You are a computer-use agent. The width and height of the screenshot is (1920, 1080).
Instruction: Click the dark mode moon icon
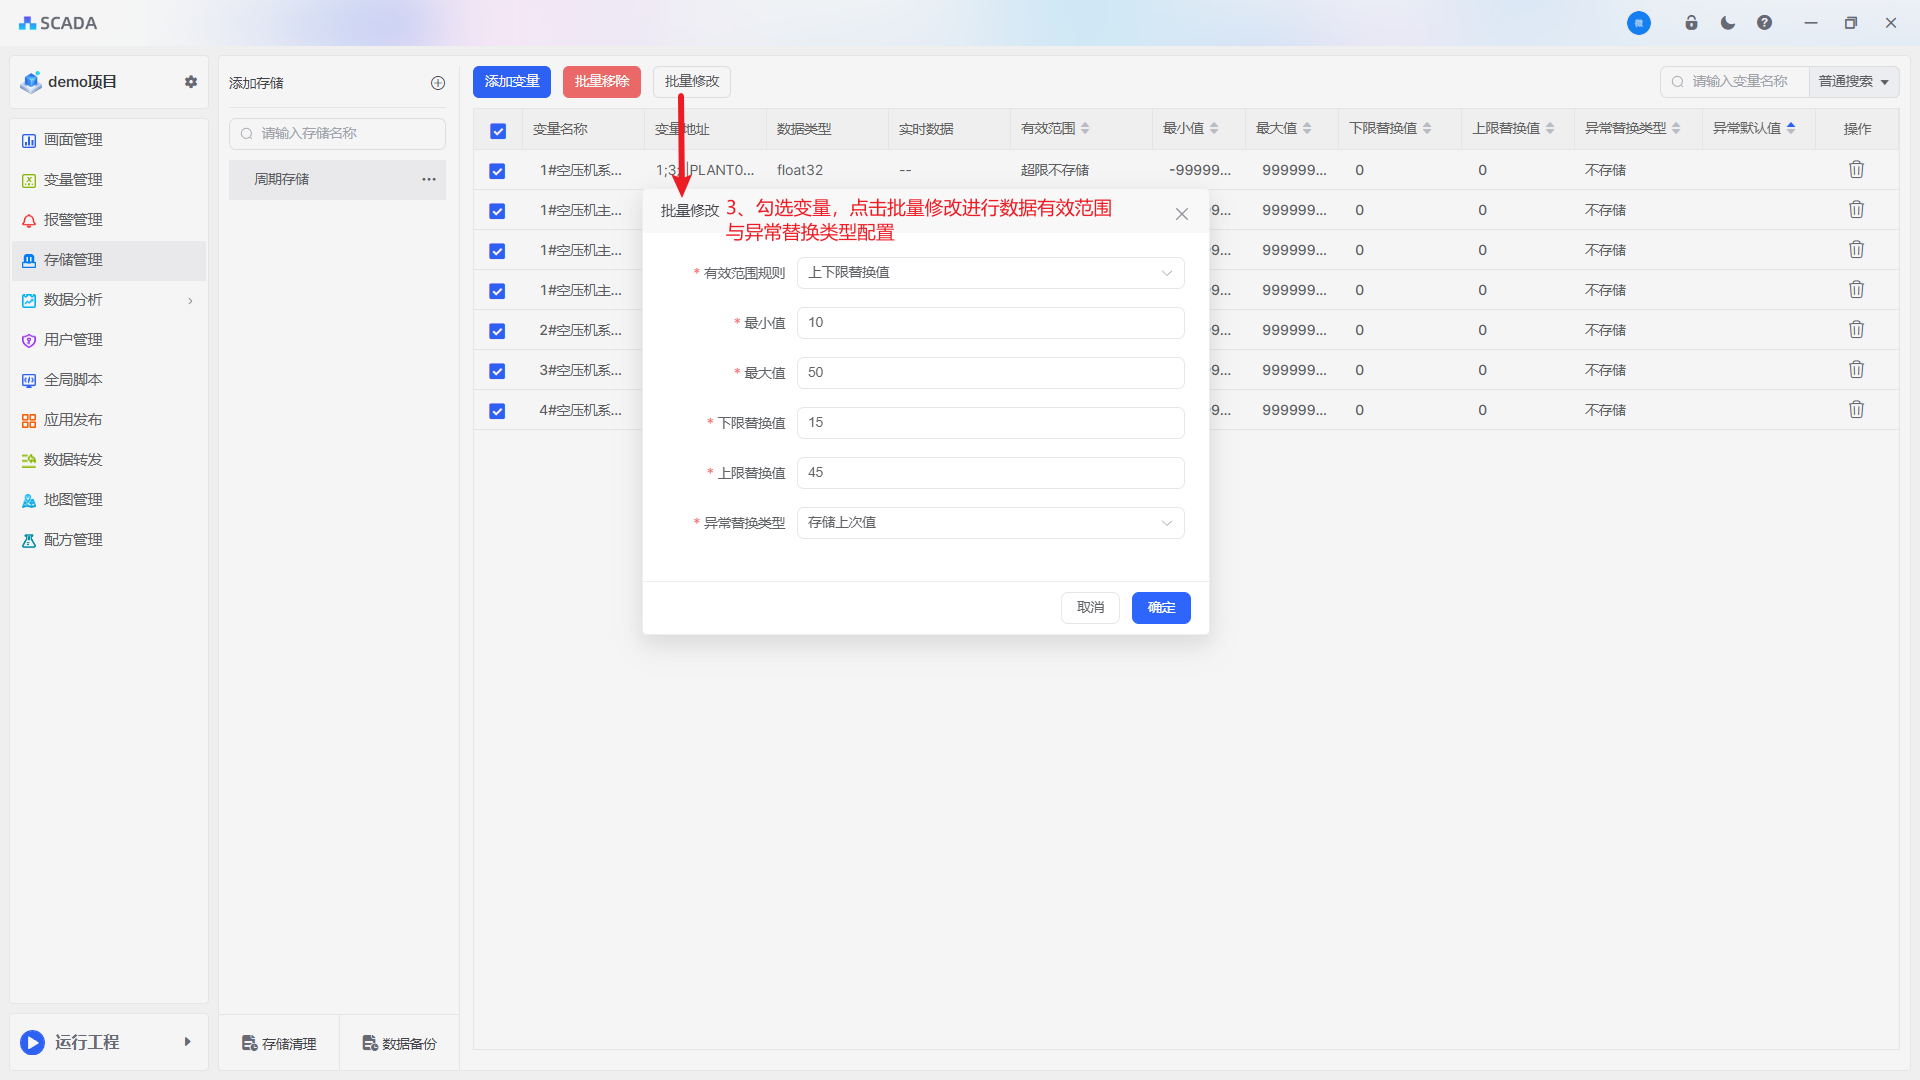(x=1728, y=23)
